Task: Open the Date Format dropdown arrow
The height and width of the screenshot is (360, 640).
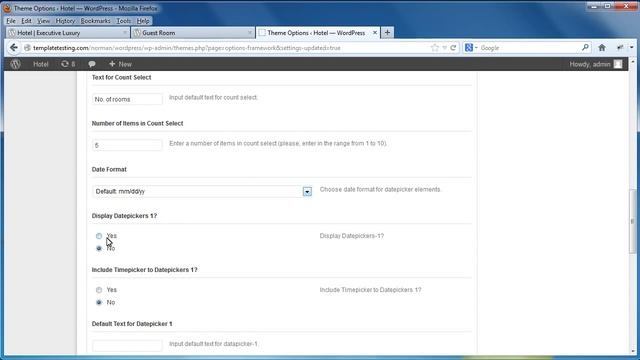Action: tap(307, 191)
